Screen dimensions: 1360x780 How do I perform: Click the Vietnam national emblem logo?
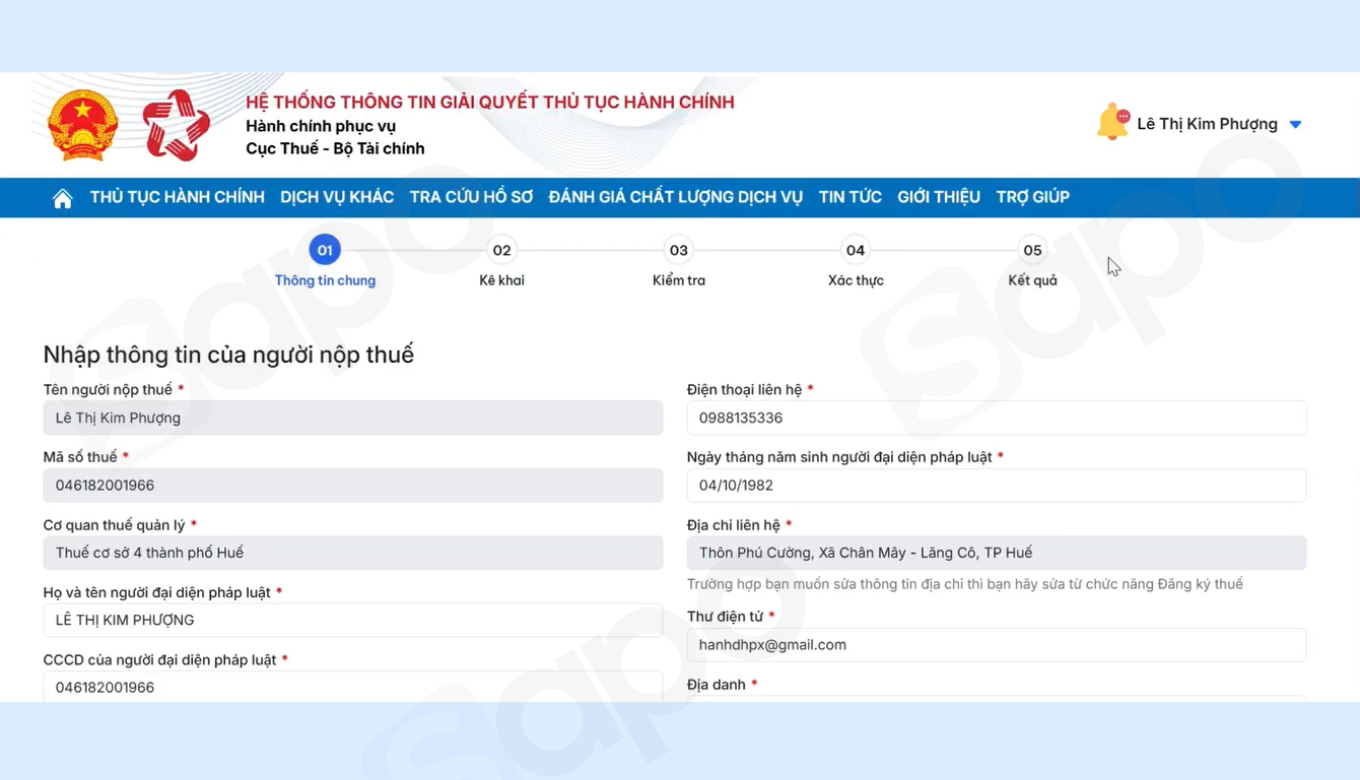83,125
